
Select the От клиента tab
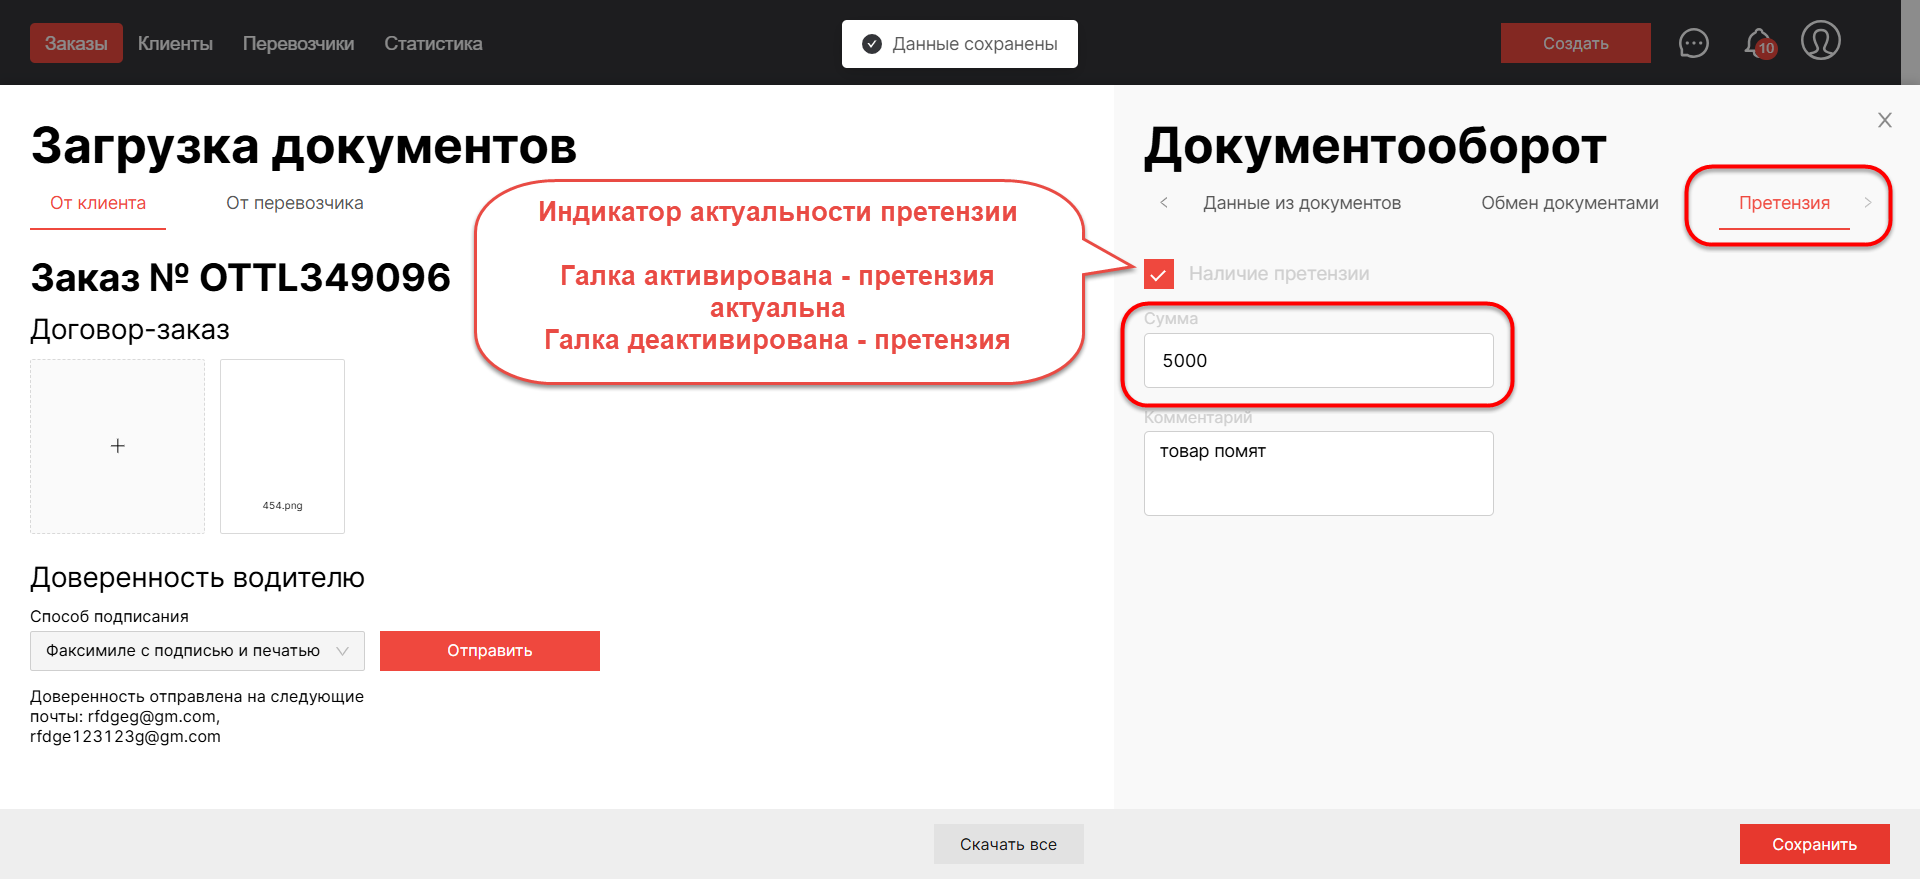98,203
